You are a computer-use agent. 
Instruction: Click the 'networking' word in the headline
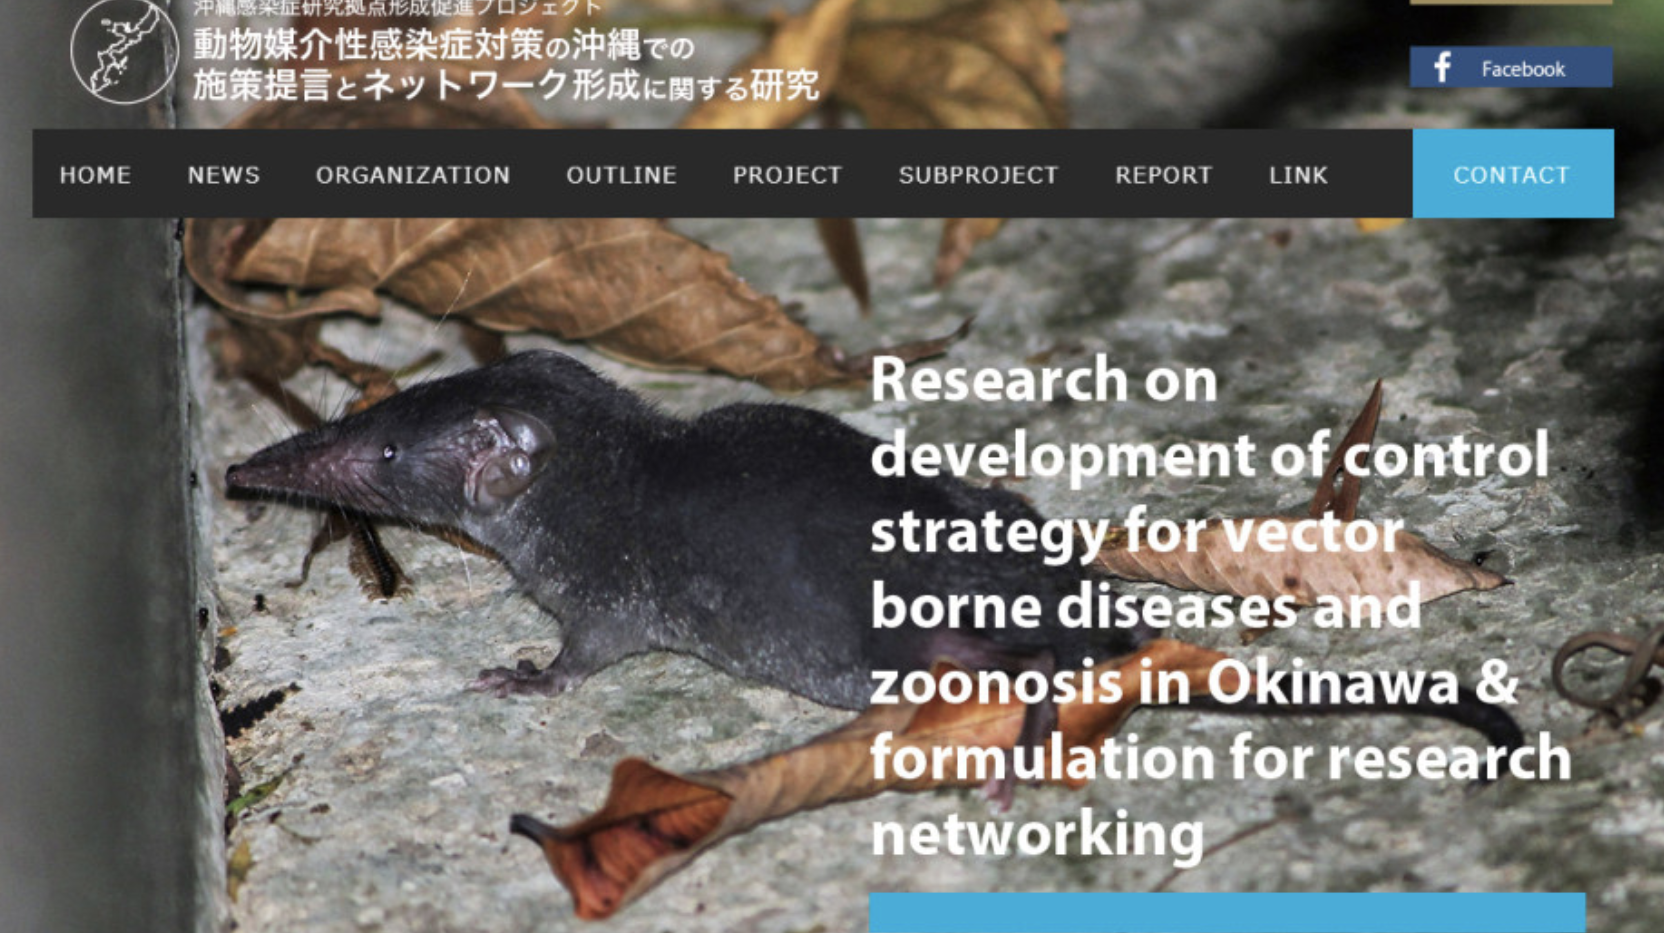(x=1037, y=835)
